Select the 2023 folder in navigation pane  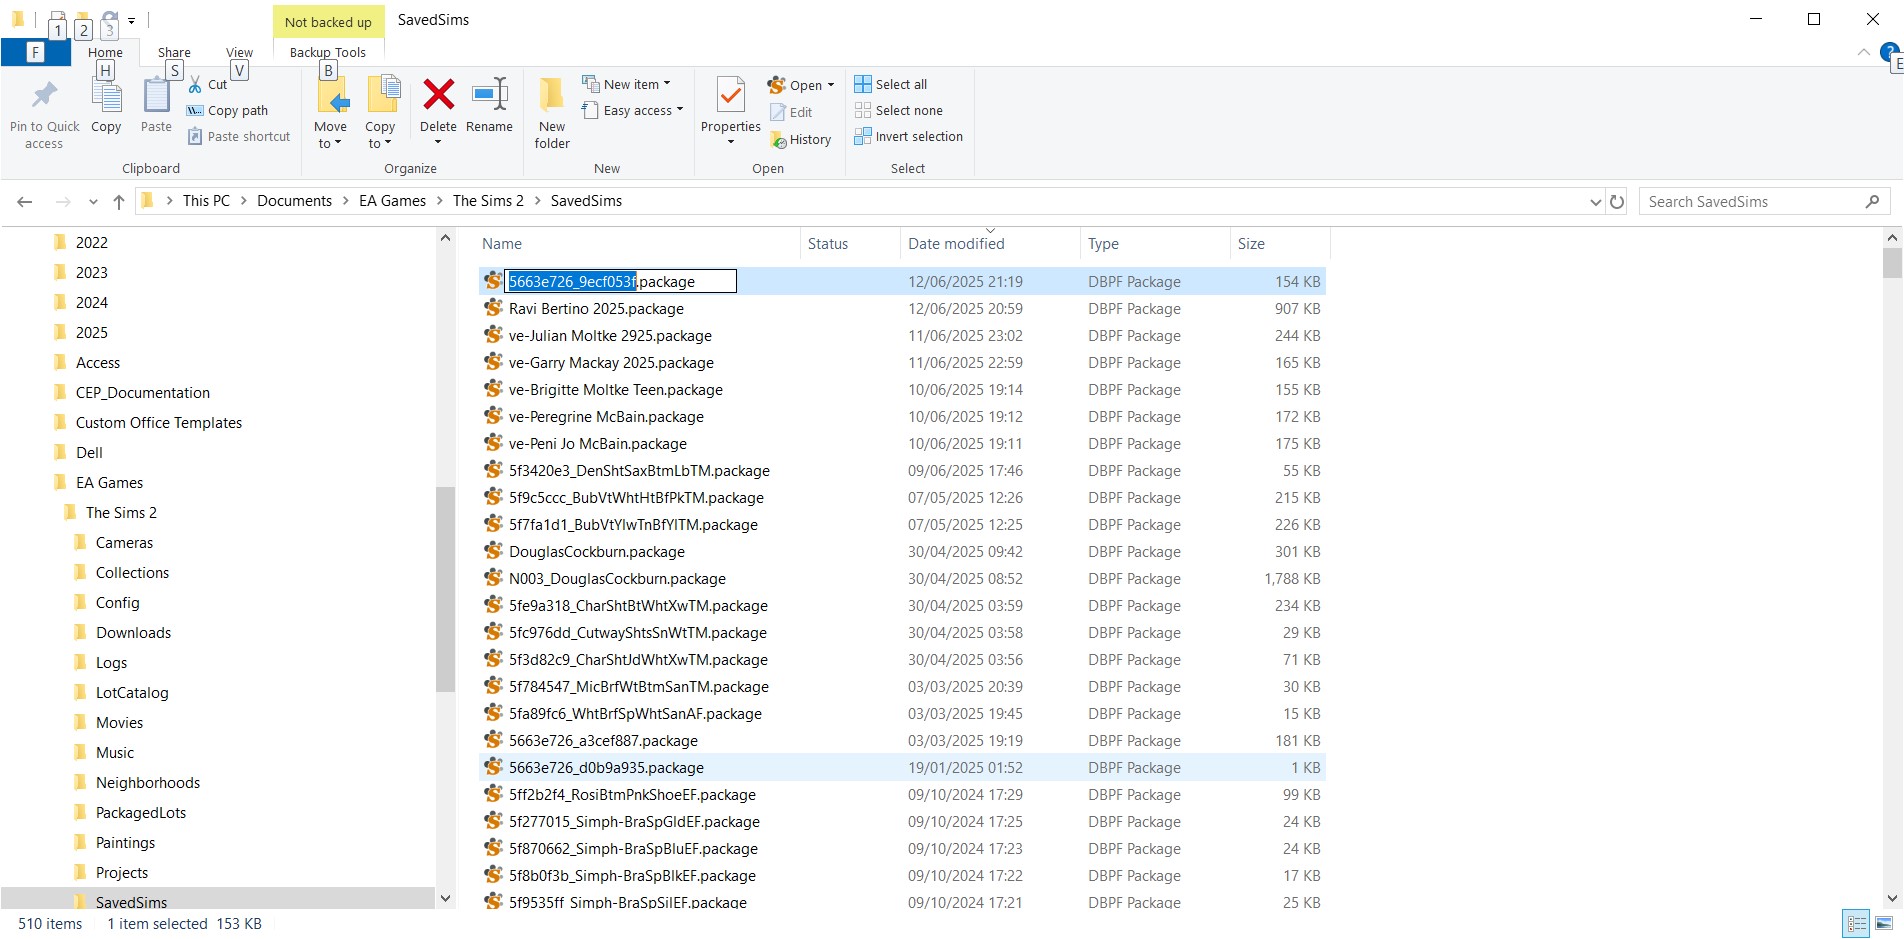pos(91,273)
